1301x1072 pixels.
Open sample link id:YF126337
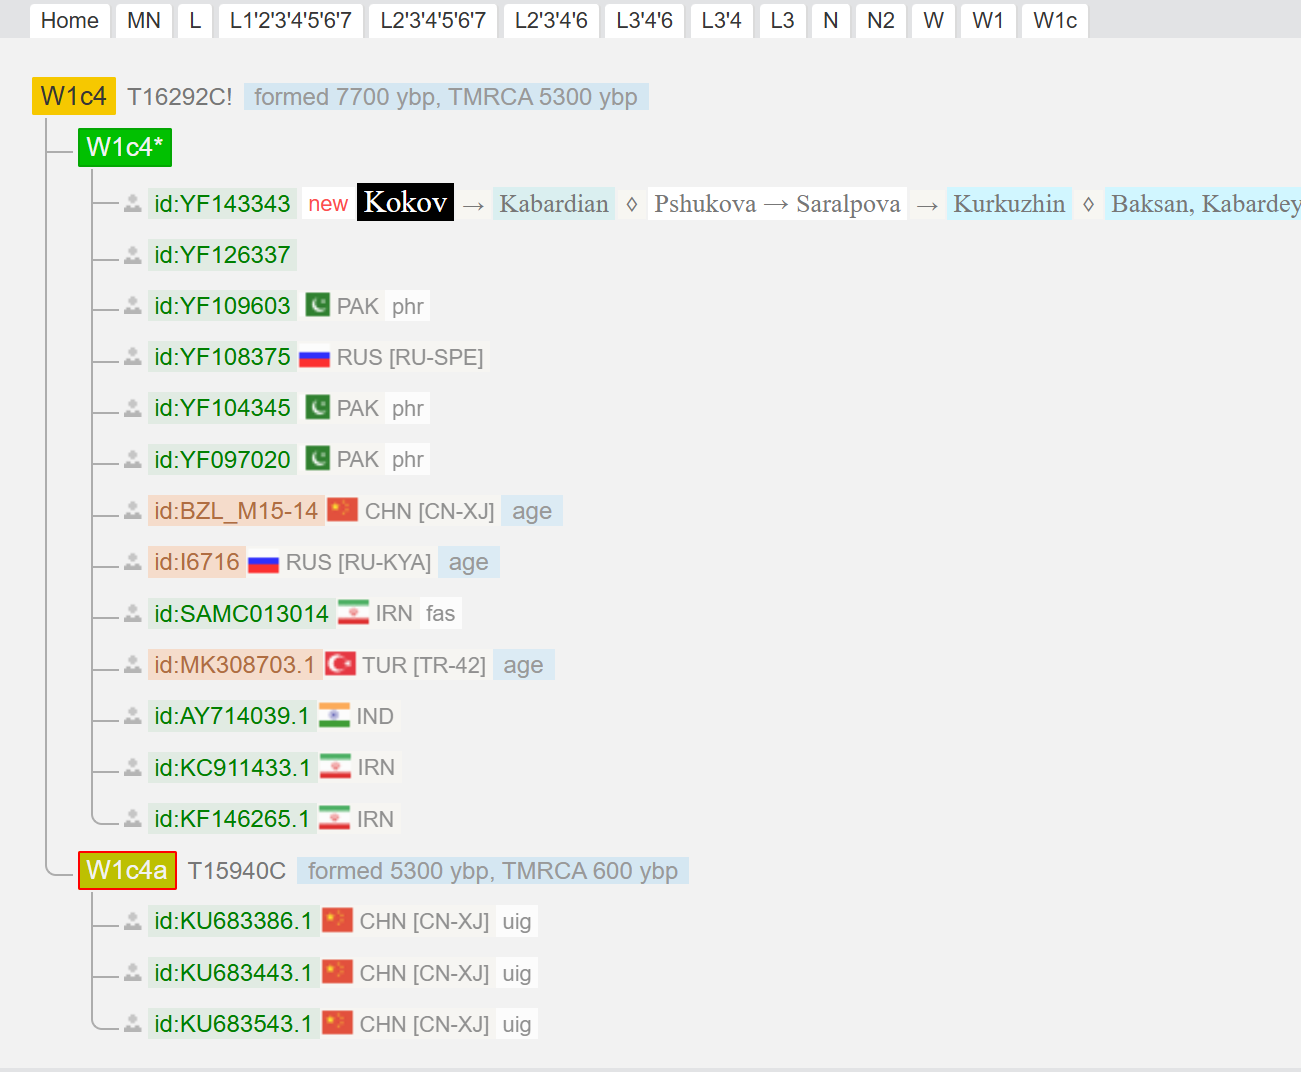click(222, 255)
